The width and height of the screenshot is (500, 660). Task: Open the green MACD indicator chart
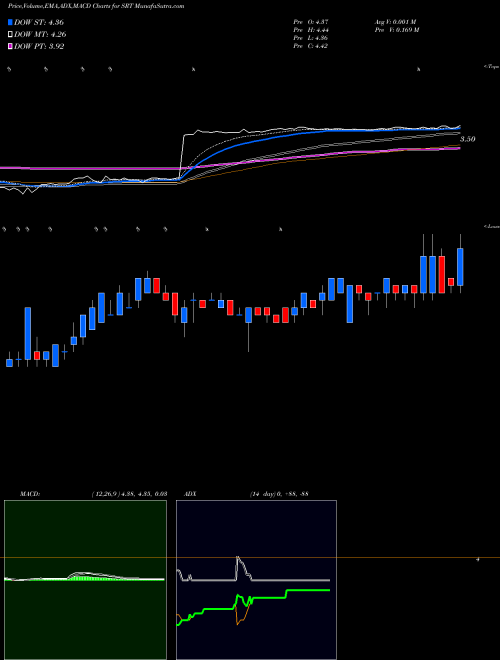pos(85,580)
